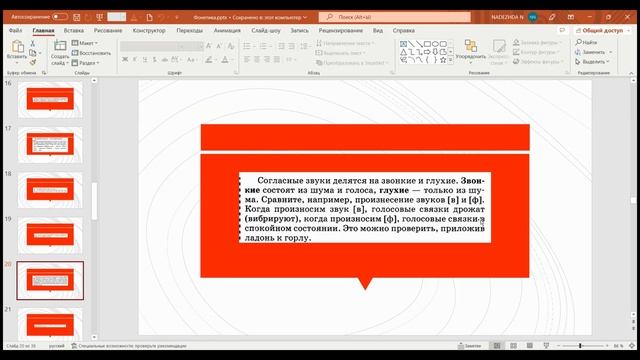Click the Создать слайд icon
Image resolution: width=640 pixels, height=360 pixels.
(x=60, y=46)
